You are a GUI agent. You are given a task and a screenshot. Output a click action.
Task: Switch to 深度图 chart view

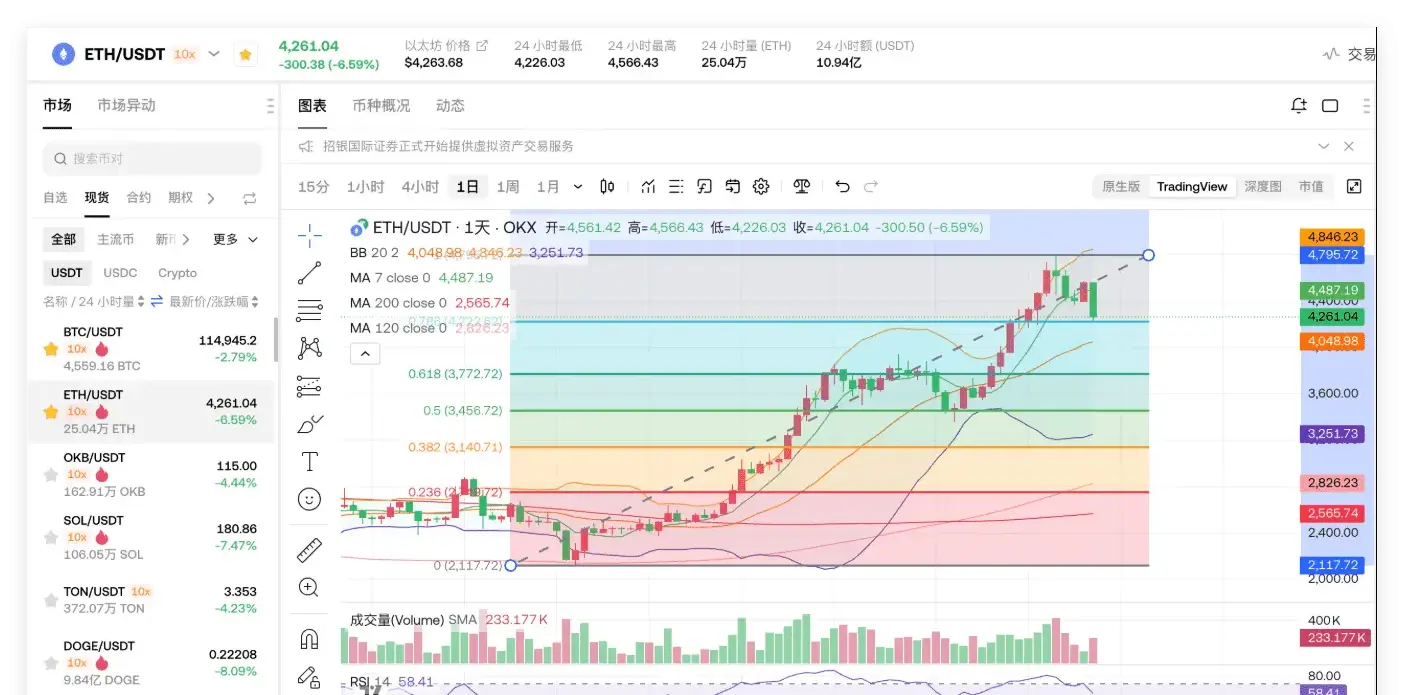[1263, 186]
